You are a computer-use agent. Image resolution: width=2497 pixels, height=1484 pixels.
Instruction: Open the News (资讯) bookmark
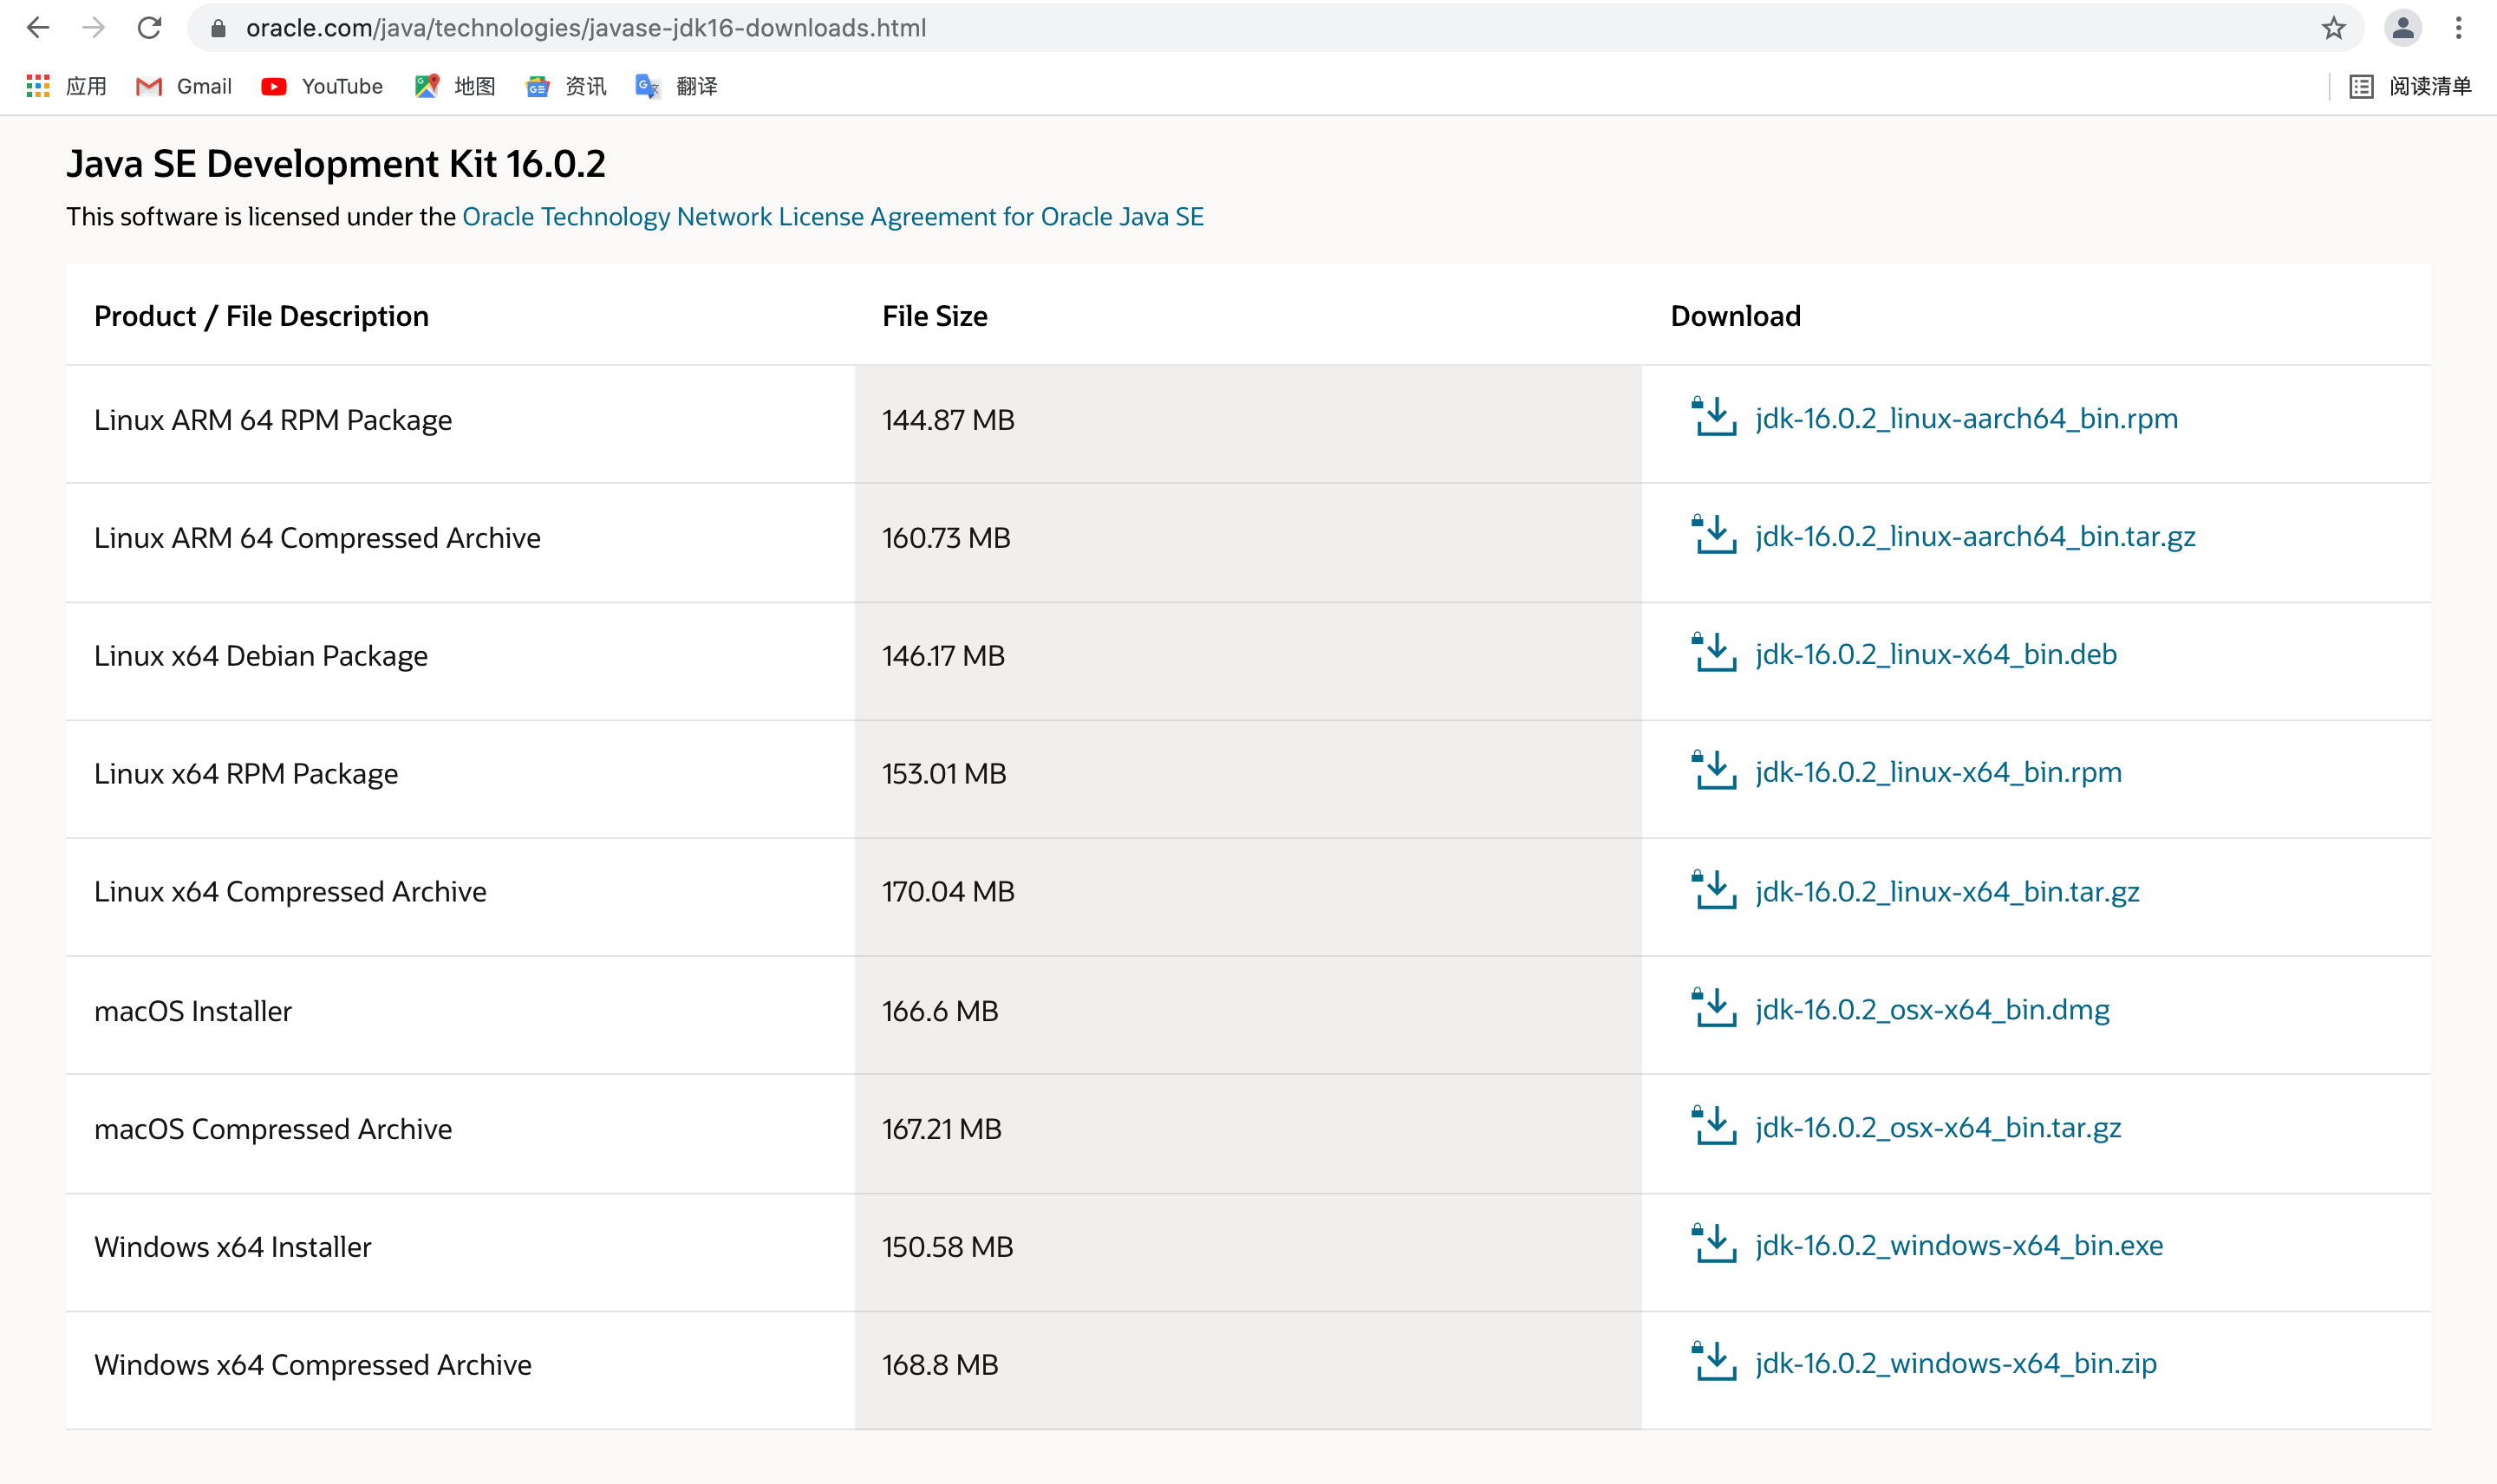point(566,86)
